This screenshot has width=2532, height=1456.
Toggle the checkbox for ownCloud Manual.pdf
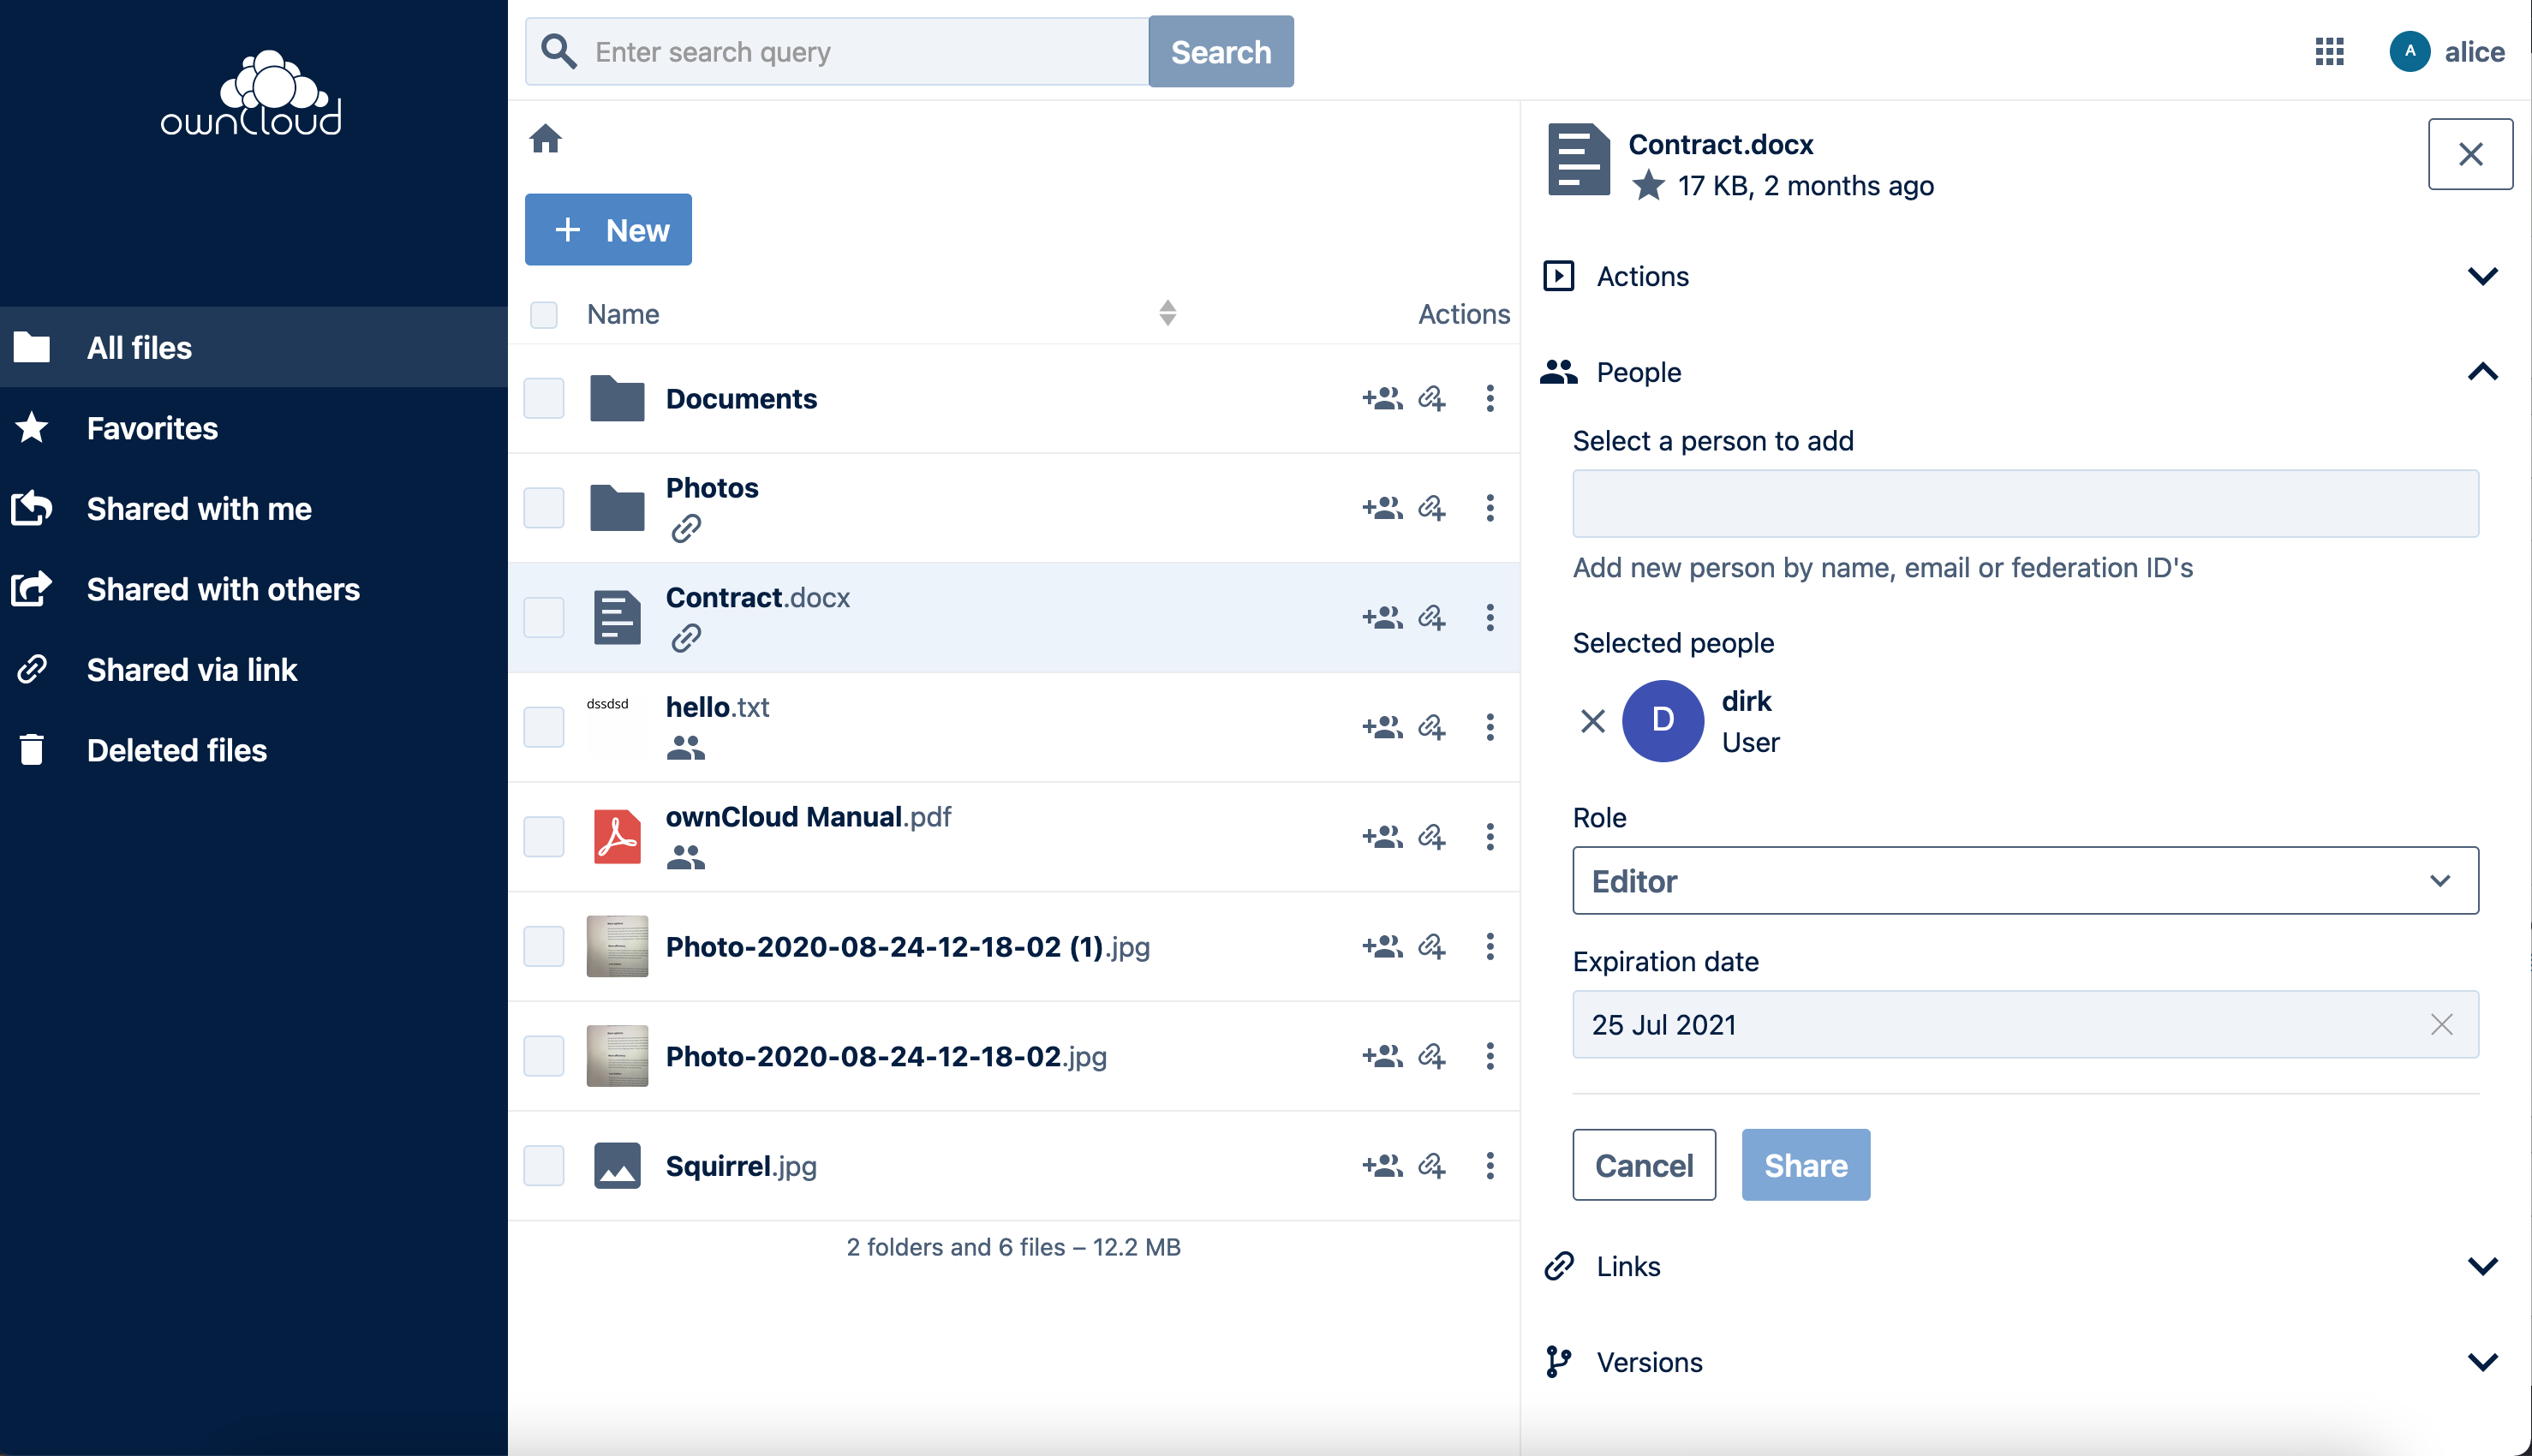pyautogui.click(x=542, y=835)
